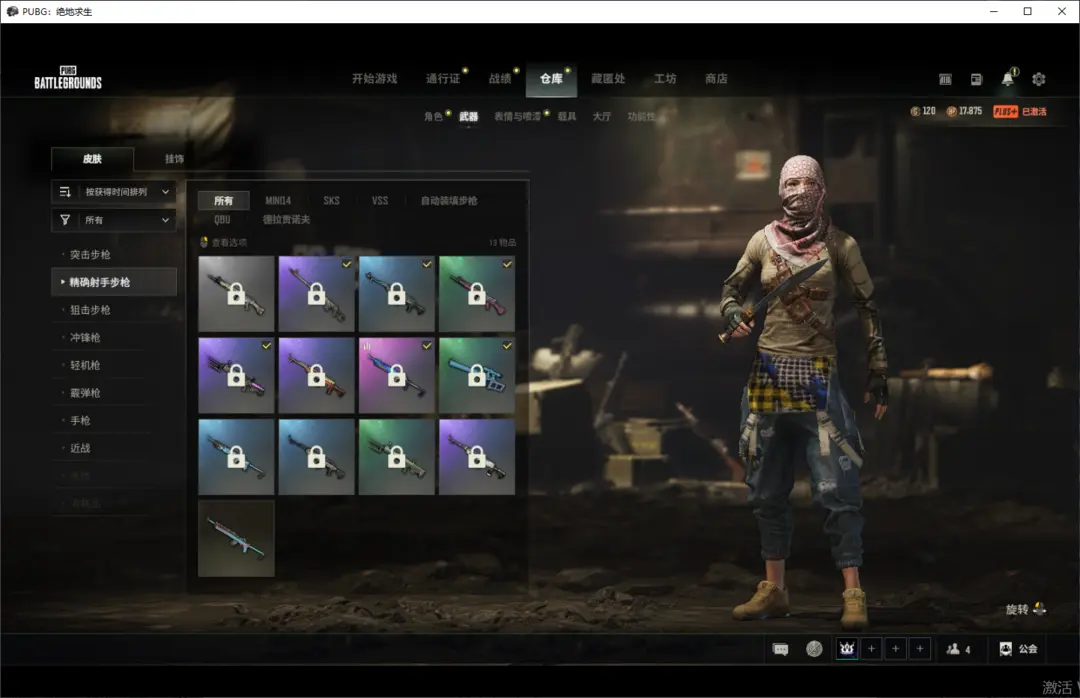The width and height of the screenshot is (1080, 698).
Task: Select the 所有 weapon filter tab
Action: (x=223, y=201)
